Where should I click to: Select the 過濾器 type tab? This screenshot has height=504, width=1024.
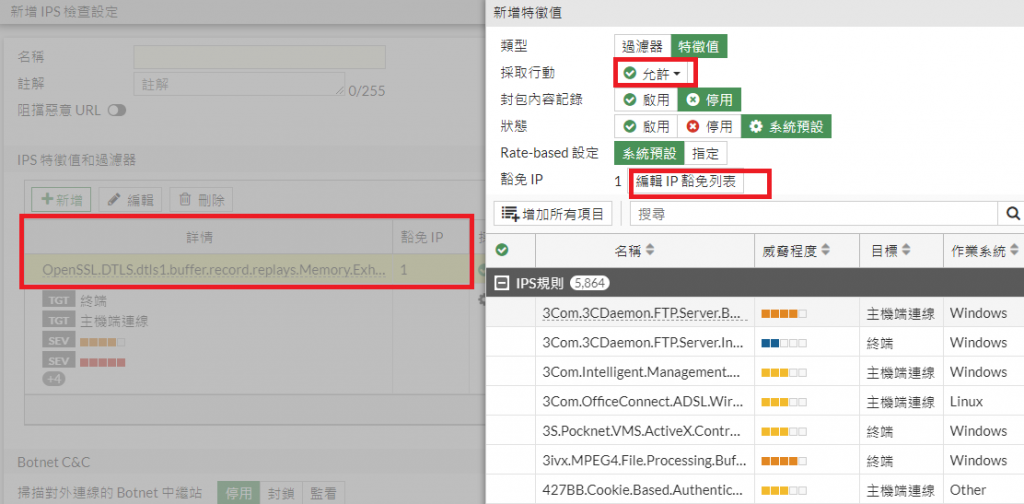pos(642,46)
